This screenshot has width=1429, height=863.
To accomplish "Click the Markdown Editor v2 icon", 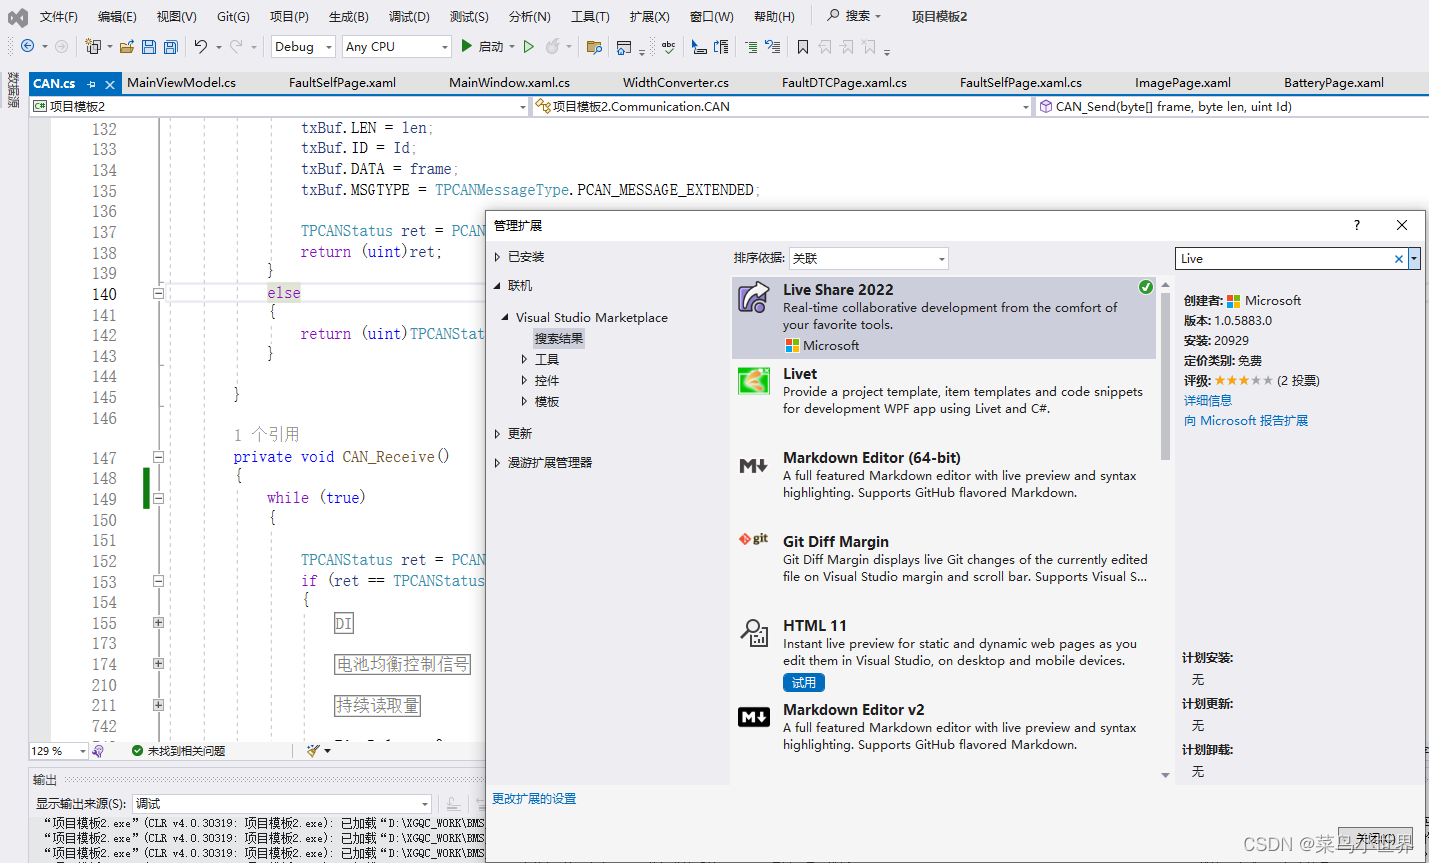I will coord(753,716).
